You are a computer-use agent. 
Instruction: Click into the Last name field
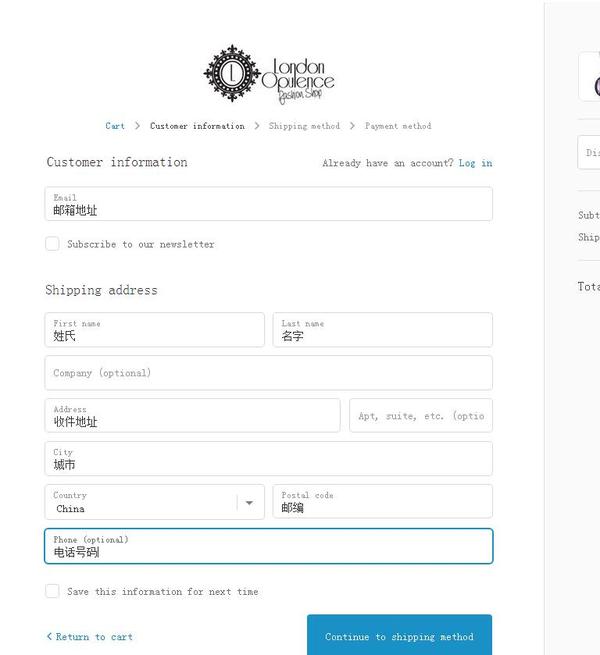point(382,330)
